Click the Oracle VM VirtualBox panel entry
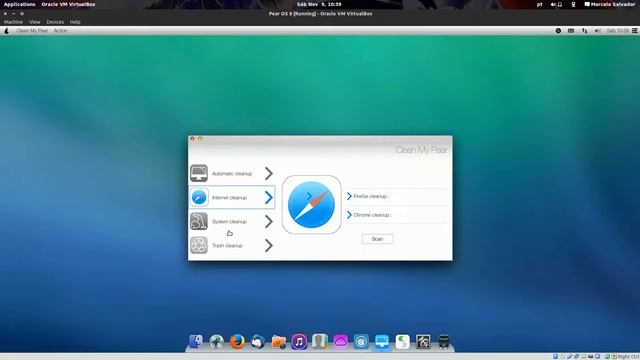Viewport: 640px width, 360px height. point(68,4)
